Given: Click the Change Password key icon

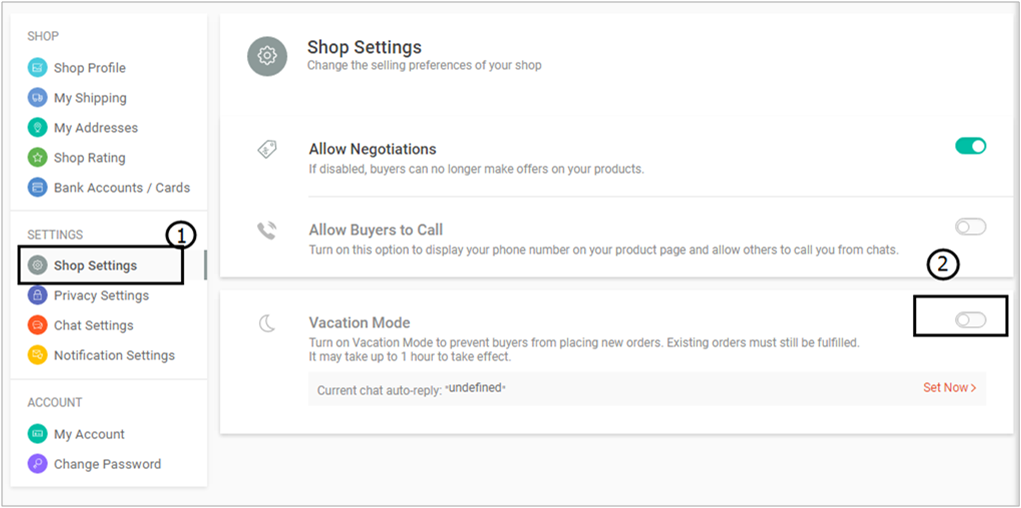Looking at the screenshot, I should point(38,464).
